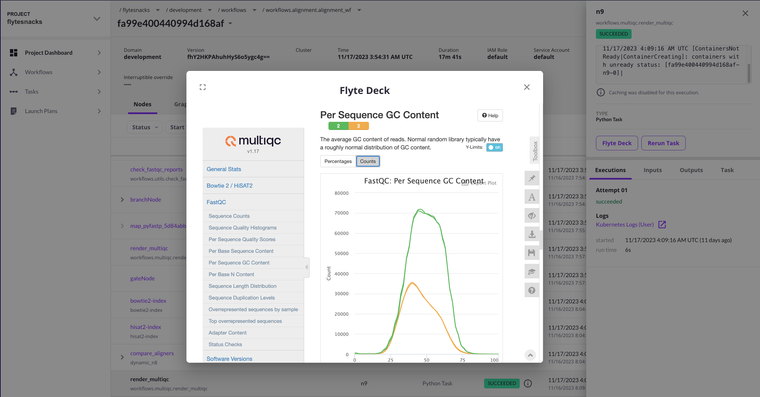Switch plot to Percentages

point(338,161)
